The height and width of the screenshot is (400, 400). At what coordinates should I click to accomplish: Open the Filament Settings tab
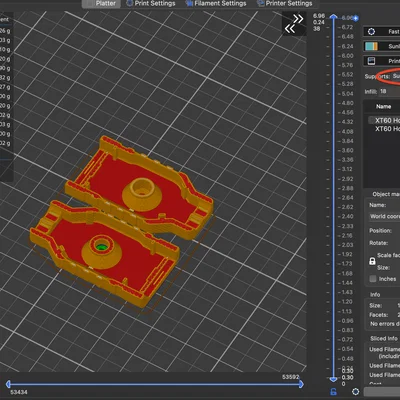(x=216, y=3)
